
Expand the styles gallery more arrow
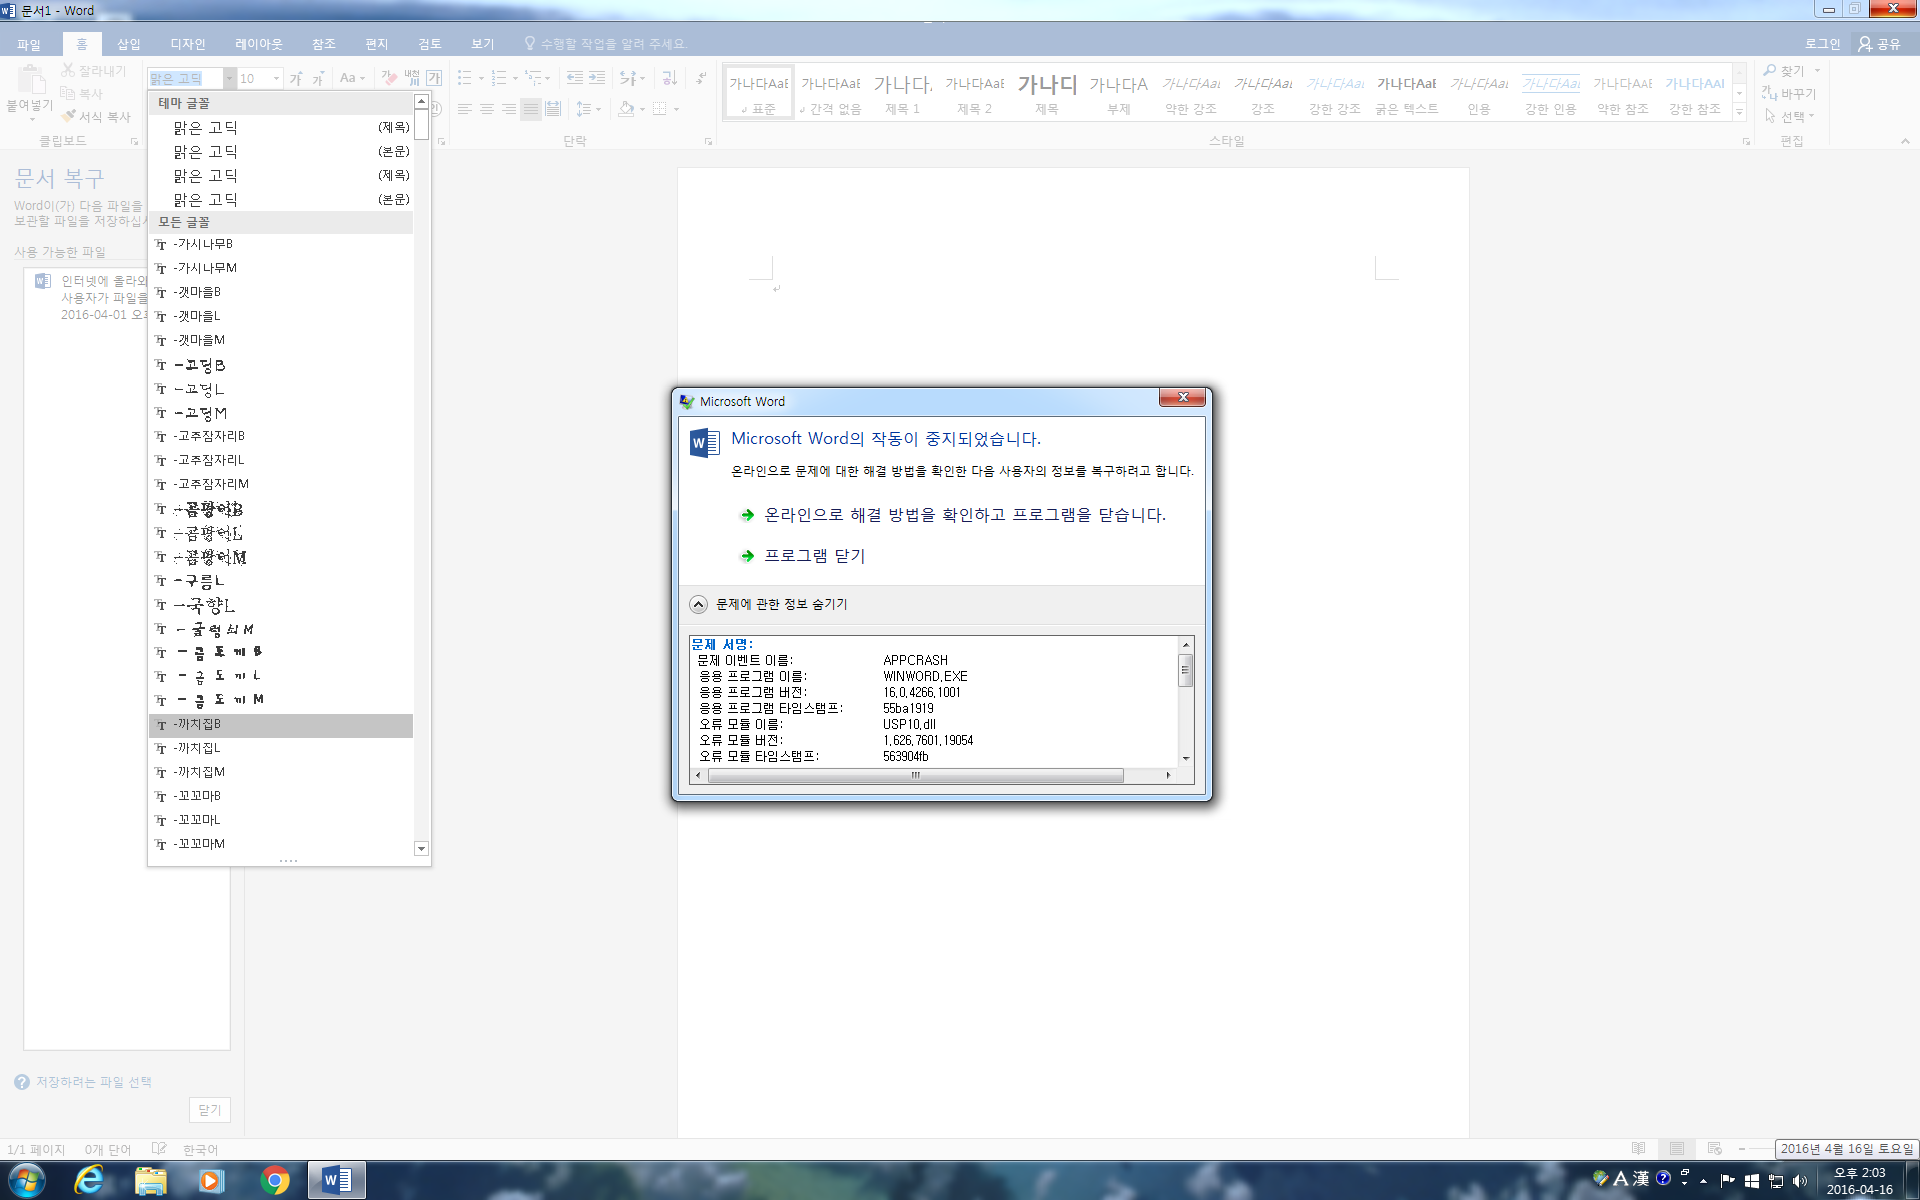point(1740,111)
